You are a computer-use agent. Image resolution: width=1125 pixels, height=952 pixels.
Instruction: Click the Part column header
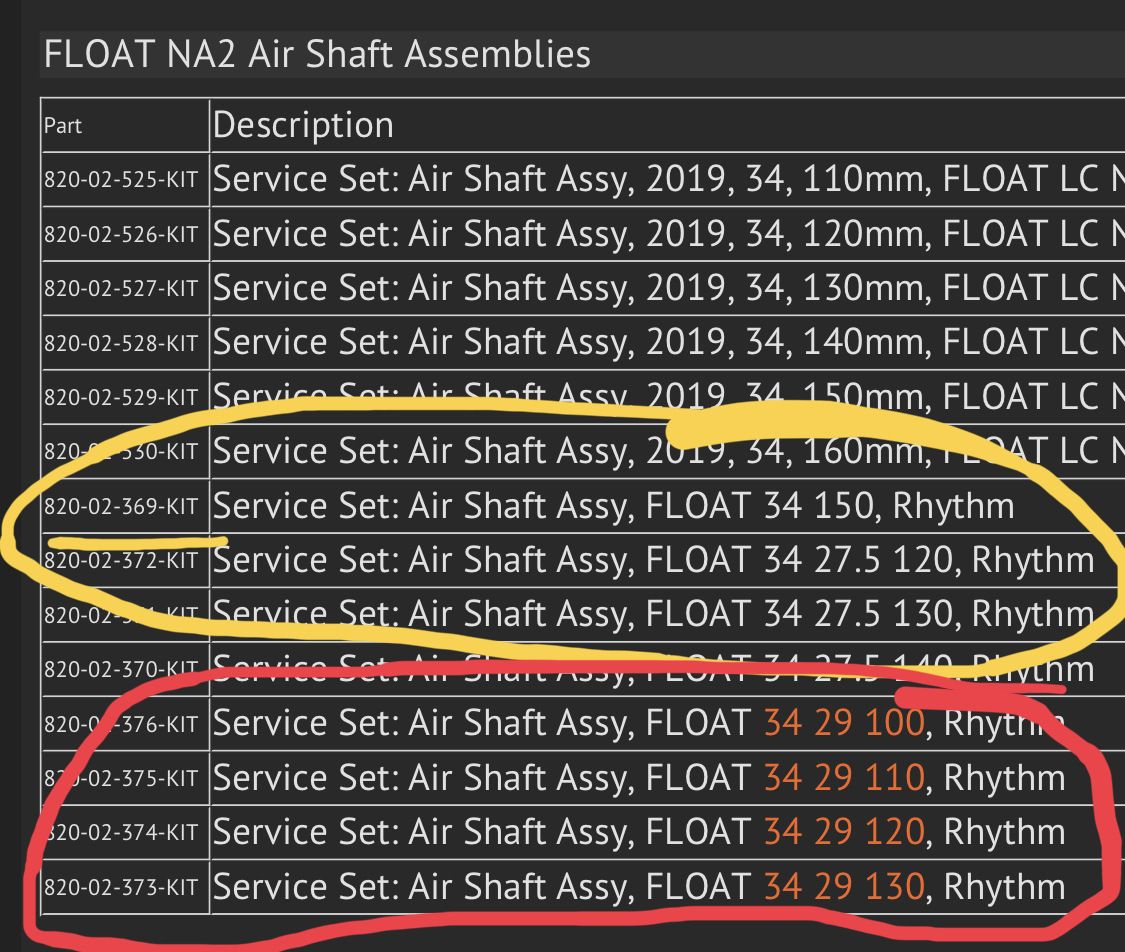(x=63, y=126)
